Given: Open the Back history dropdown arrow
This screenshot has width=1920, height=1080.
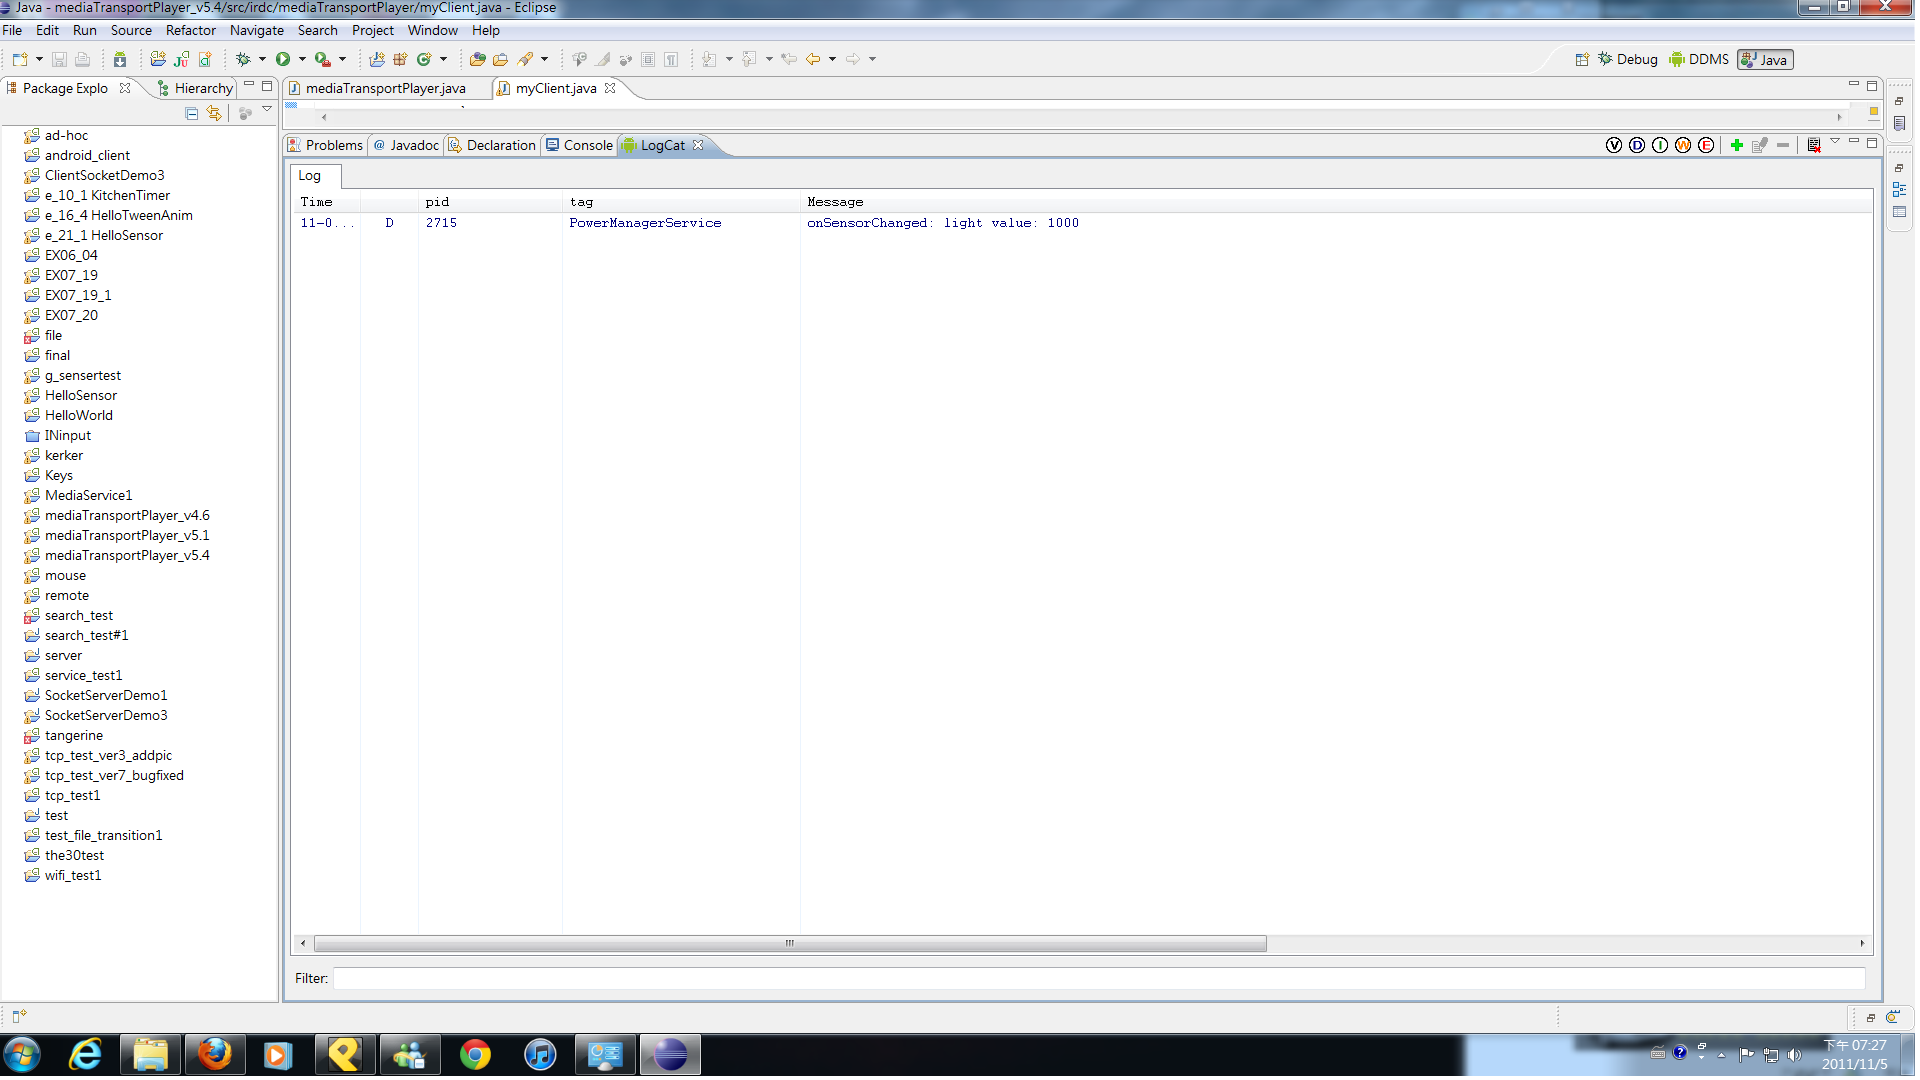Looking at the screenshot, I should coord(832,60).
